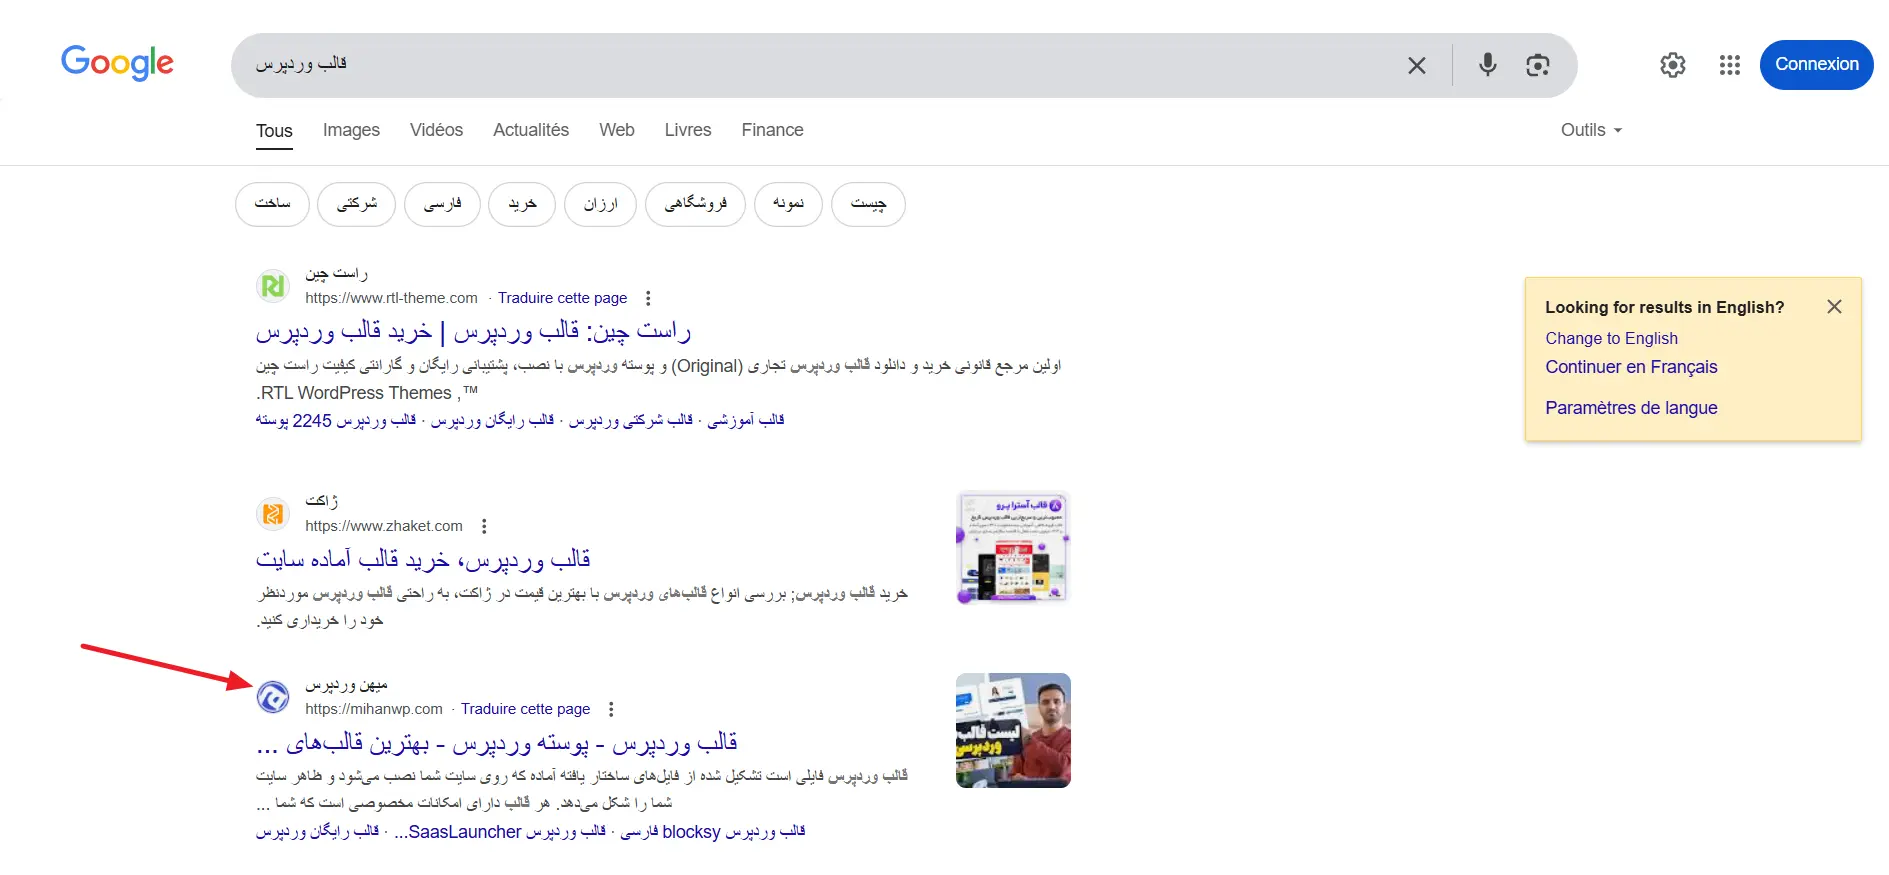Open the mihanwp.com result thumbnail image
Image resolution: width=1889 pixels, height=875 pixels.
pyautogui.click(x=1013, y=730)
